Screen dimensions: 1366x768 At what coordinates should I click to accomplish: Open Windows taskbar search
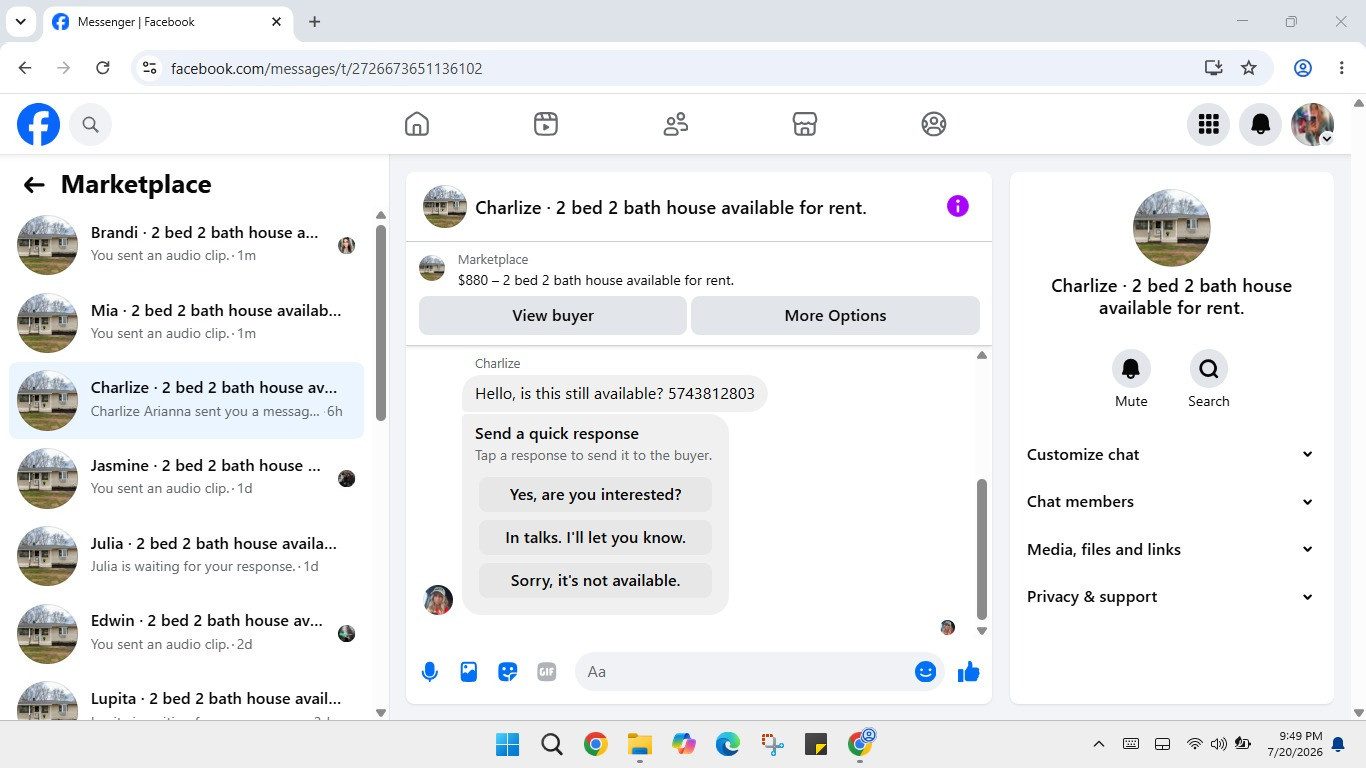click(552, 744)
